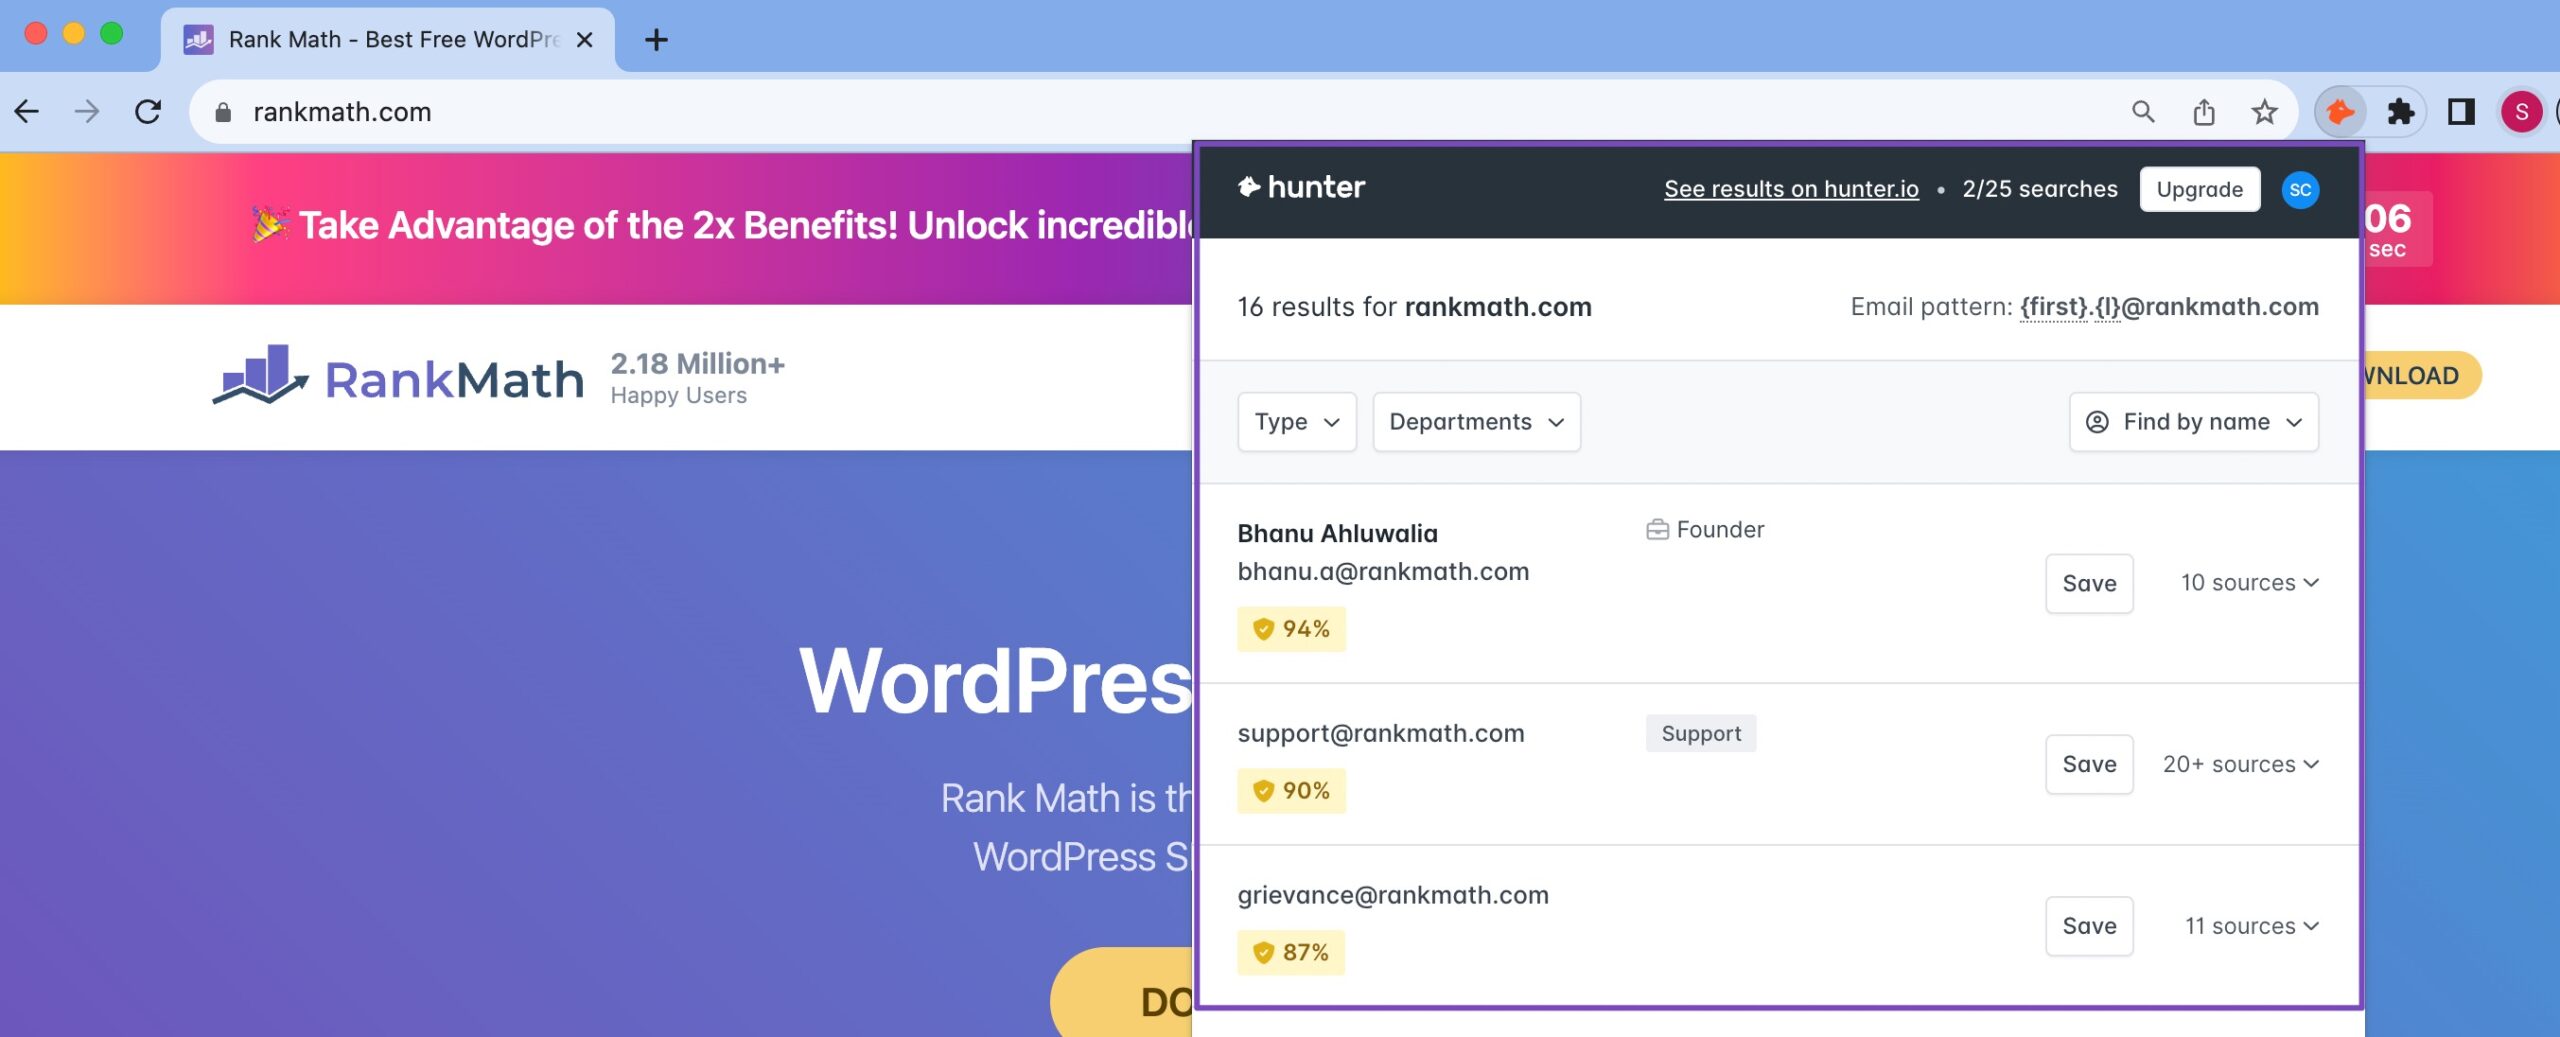Expand 11 sources for grievance email

pyautogui.click(x=2251, y=926)
